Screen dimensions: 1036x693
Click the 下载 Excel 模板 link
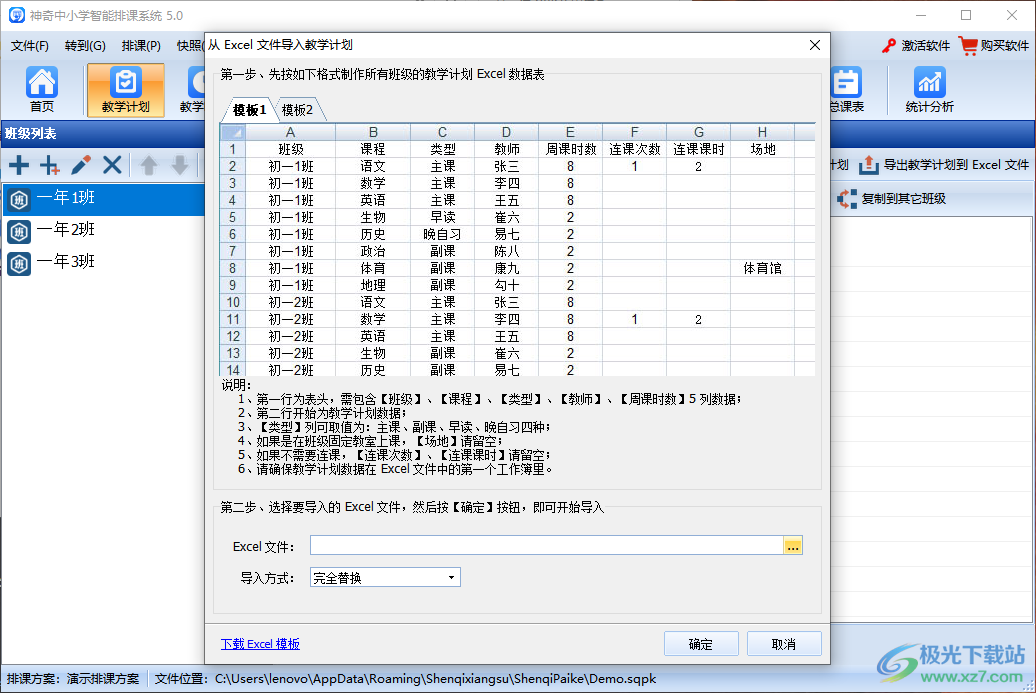click(x=260, y=644)
